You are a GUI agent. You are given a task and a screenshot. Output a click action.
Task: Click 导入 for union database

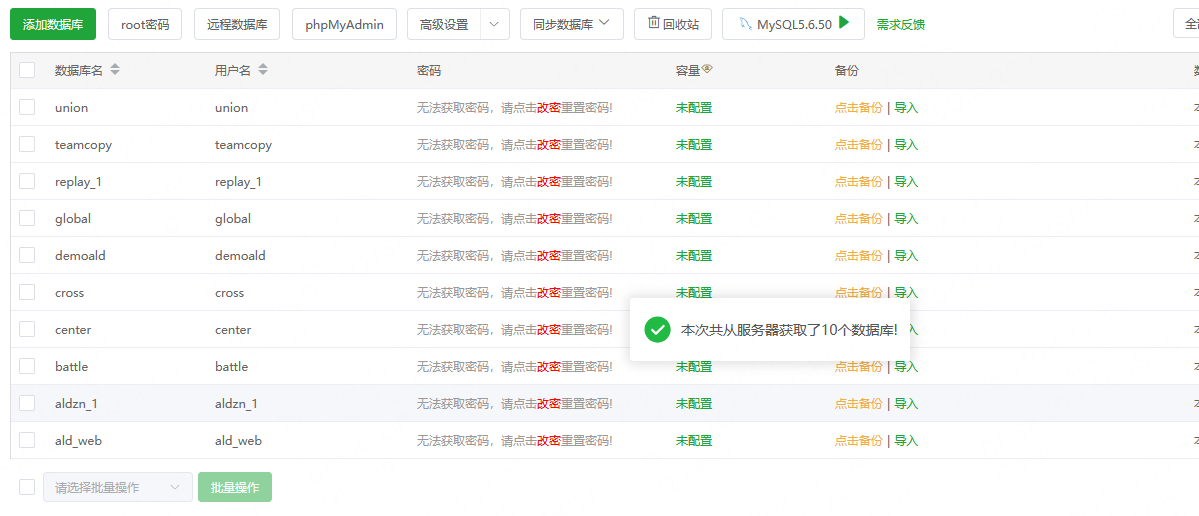click(906, 108)
